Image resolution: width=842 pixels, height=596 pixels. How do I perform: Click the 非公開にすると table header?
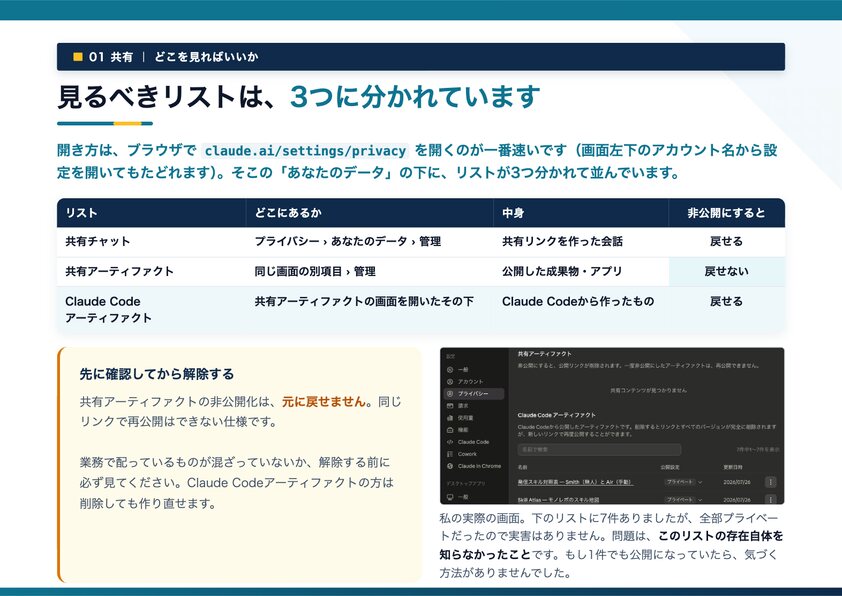(726, 213)
